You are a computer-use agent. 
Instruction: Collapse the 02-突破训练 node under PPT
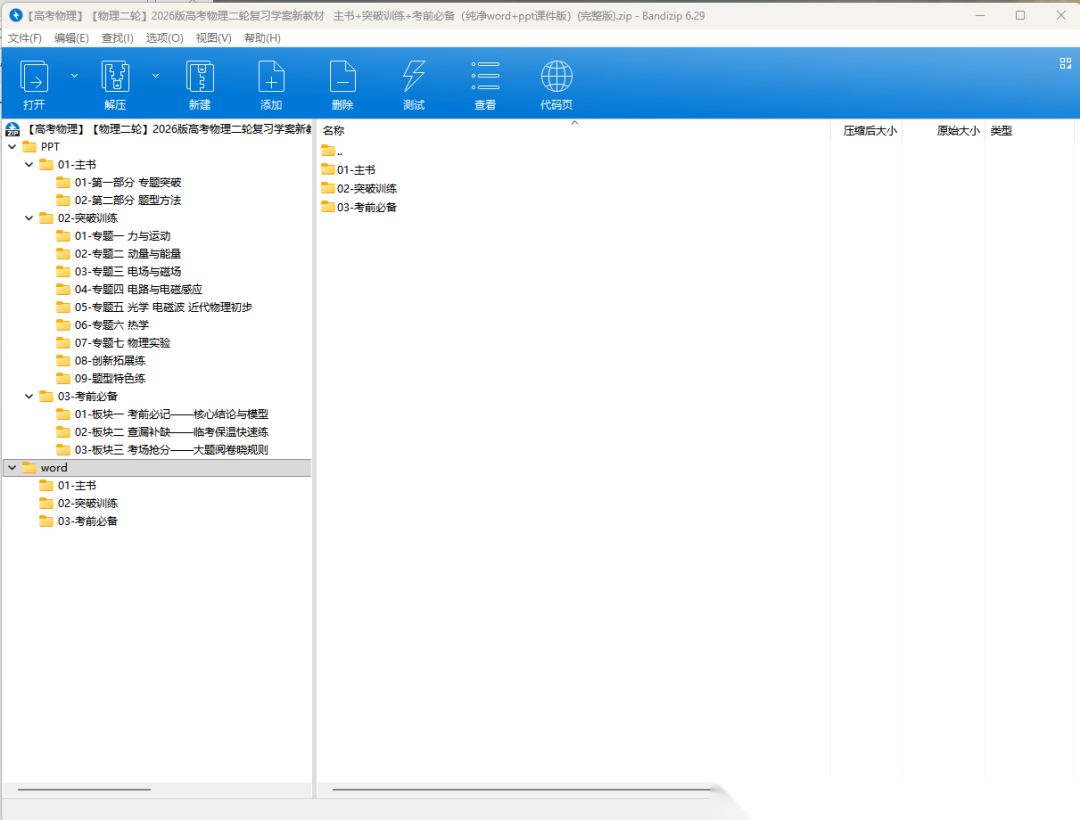pos(29,218)
